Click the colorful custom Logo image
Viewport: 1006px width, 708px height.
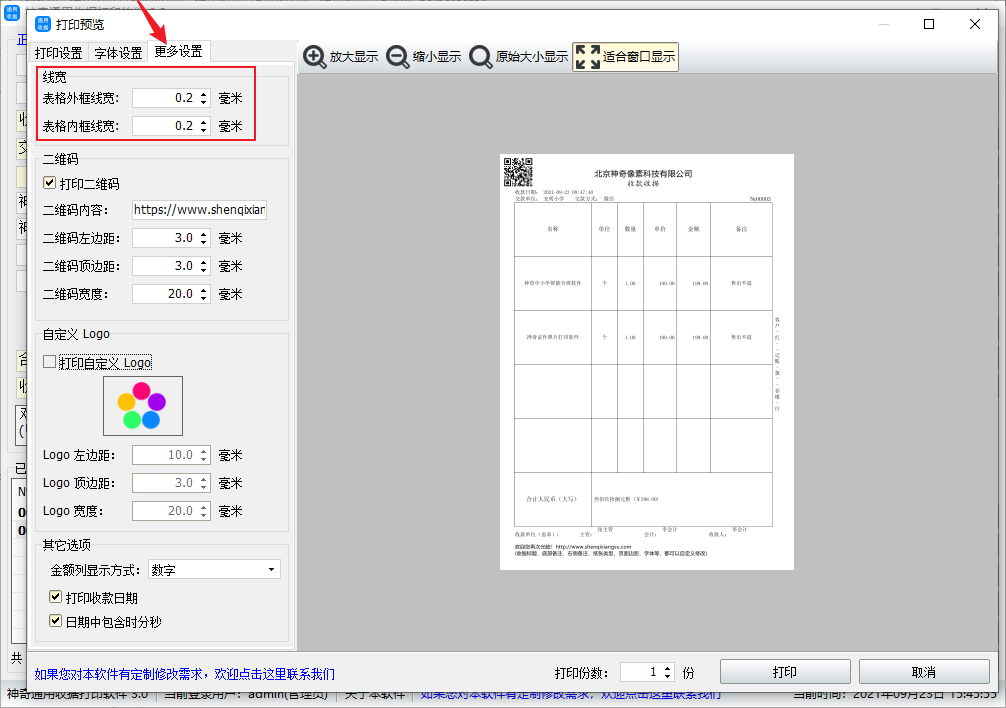point(142,405)
